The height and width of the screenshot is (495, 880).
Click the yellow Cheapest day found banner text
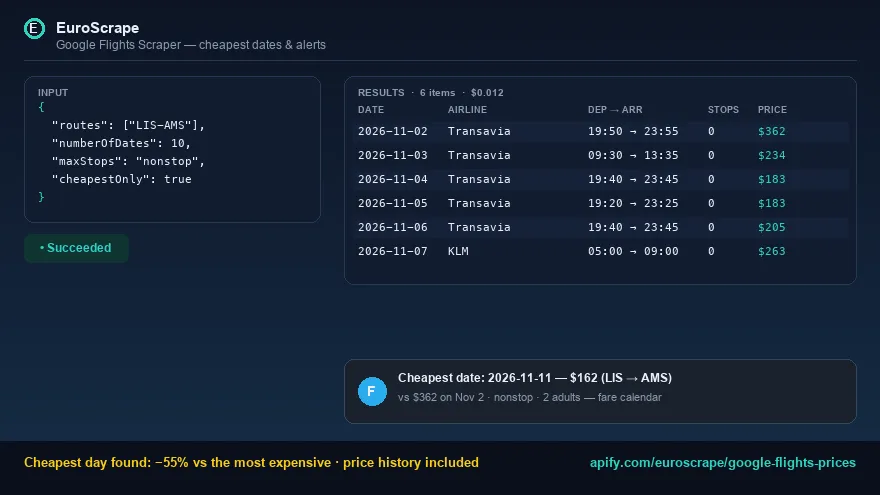[251, 463]
